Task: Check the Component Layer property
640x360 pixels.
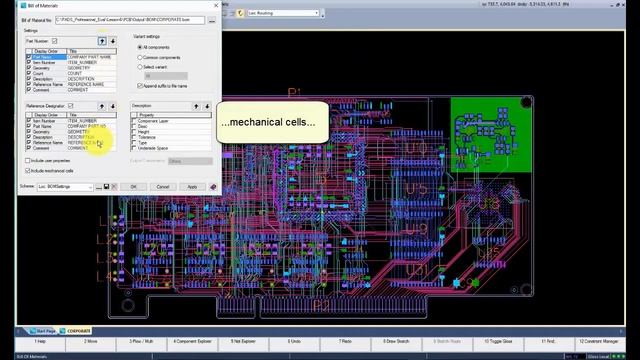Action: (134, 121)
